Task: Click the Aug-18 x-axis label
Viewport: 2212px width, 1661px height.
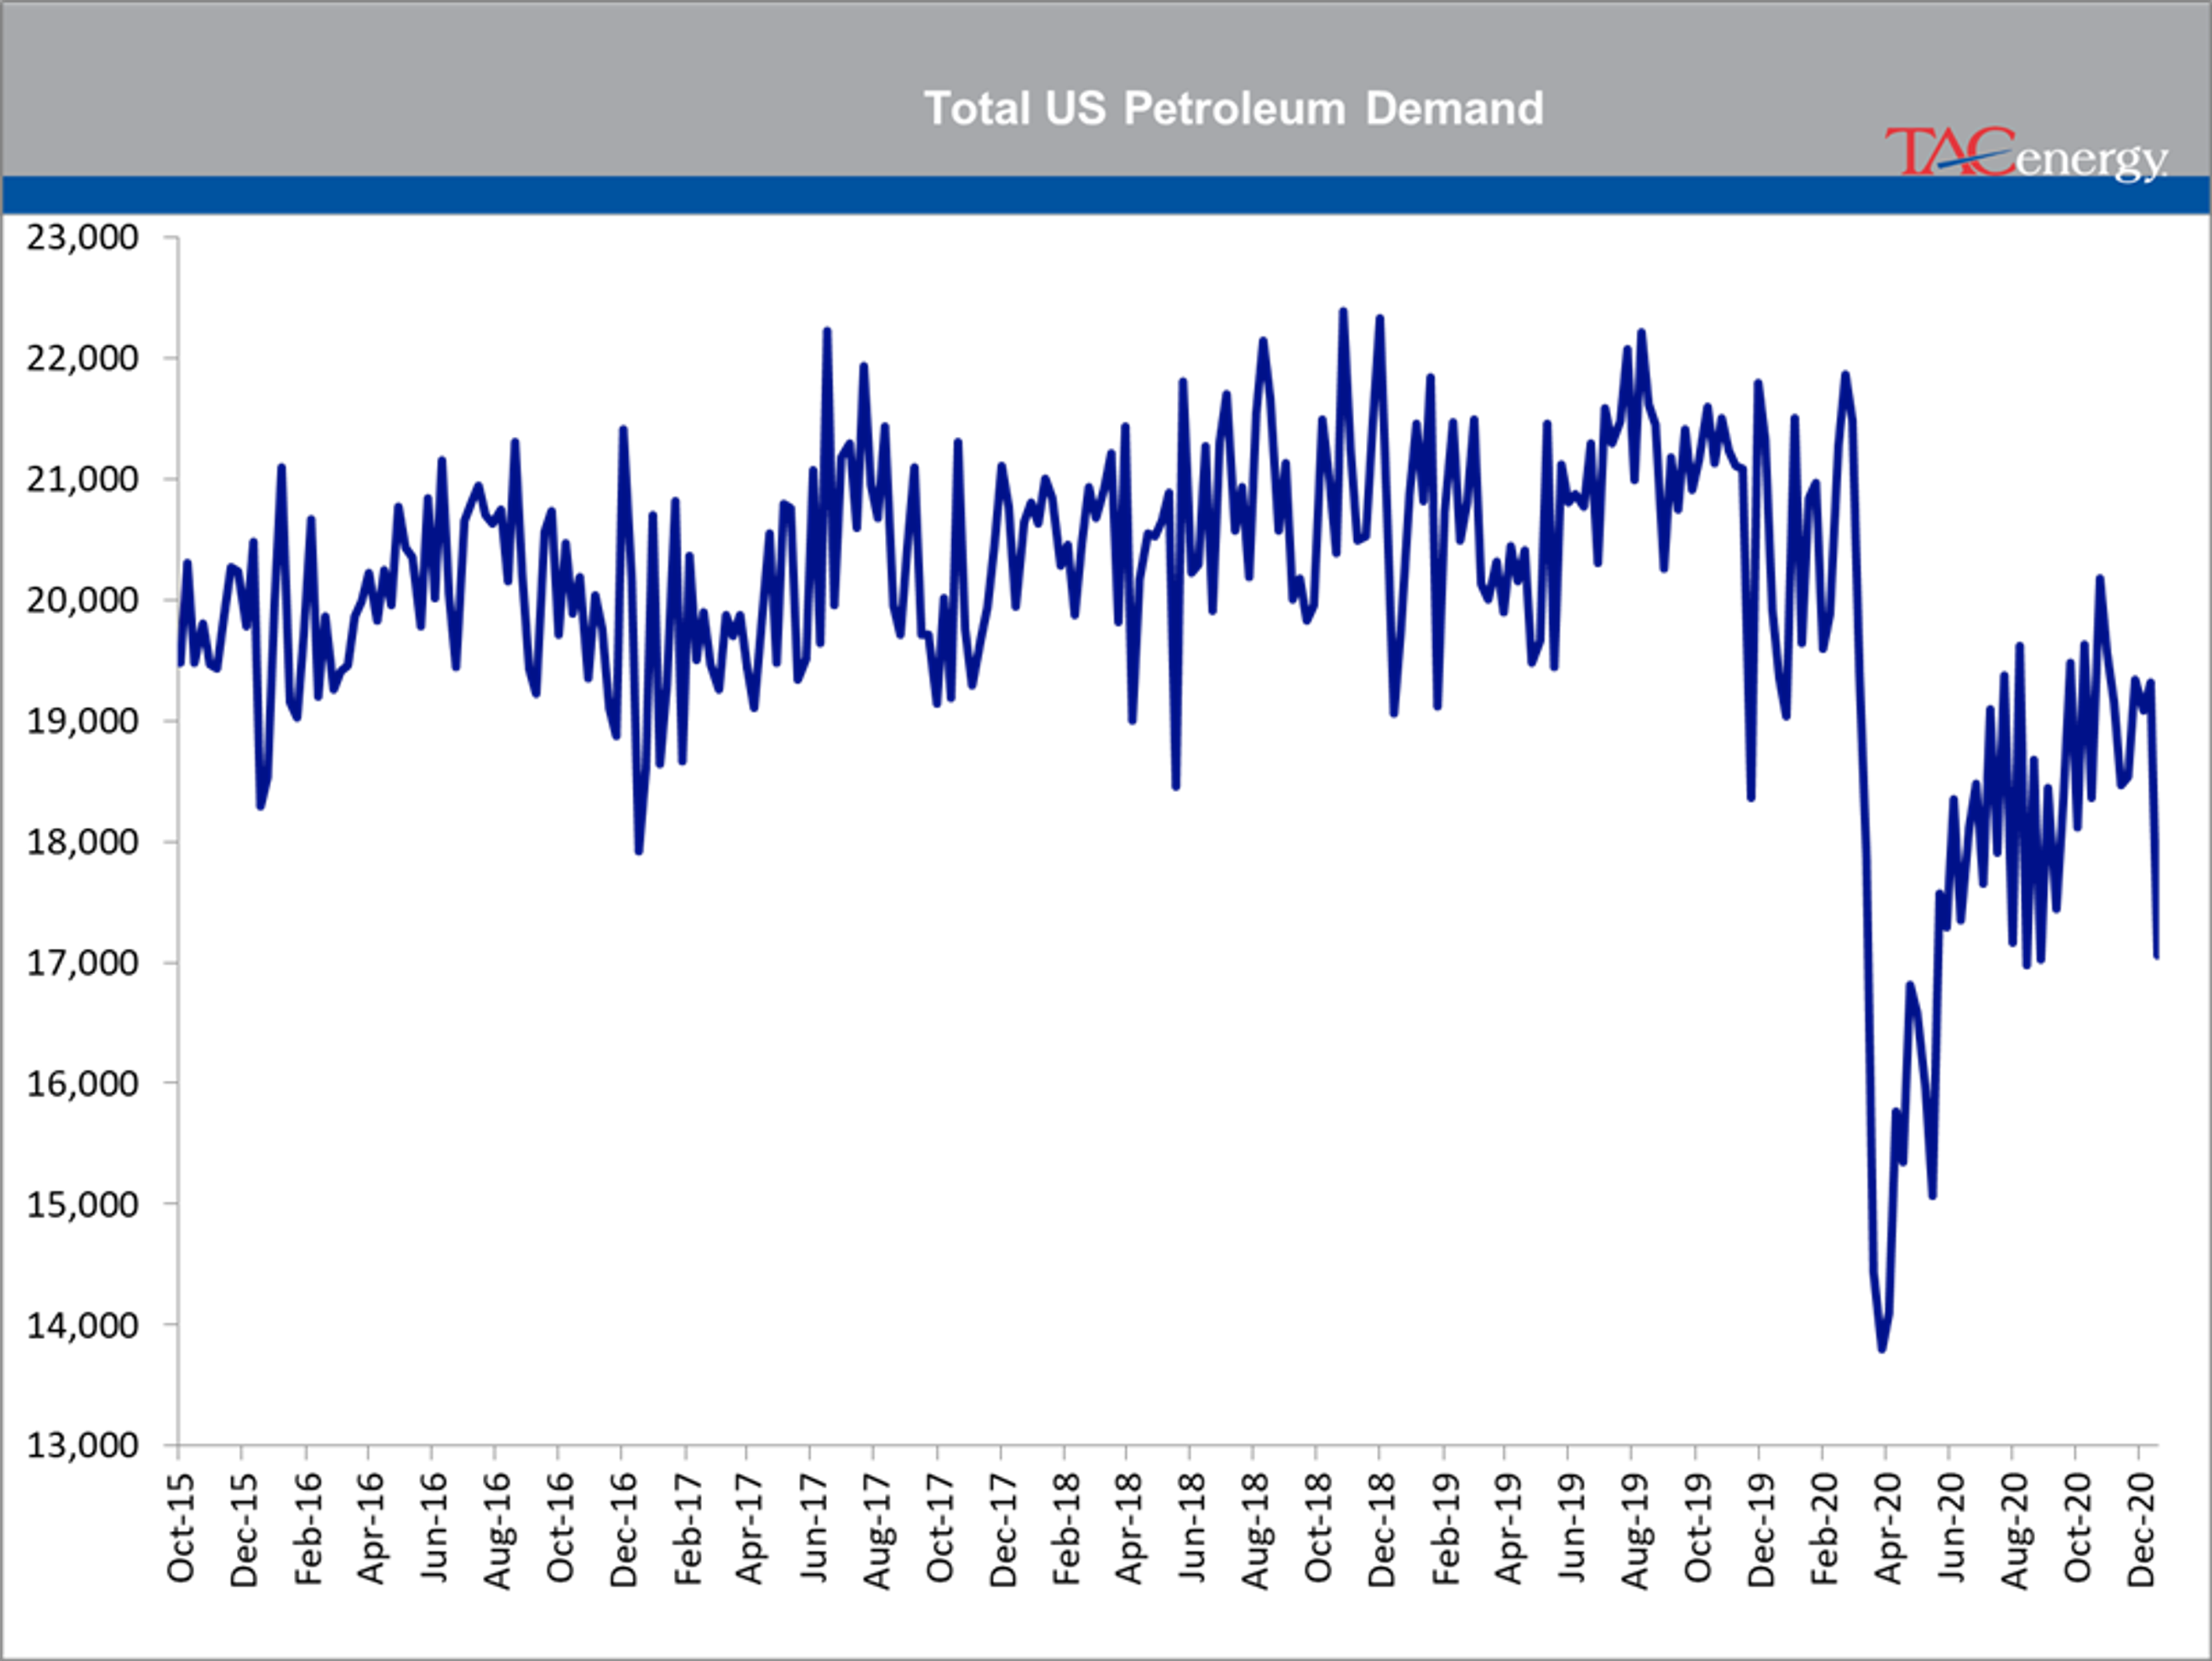Action: pyautogui.click(x=1255, y=1530)
